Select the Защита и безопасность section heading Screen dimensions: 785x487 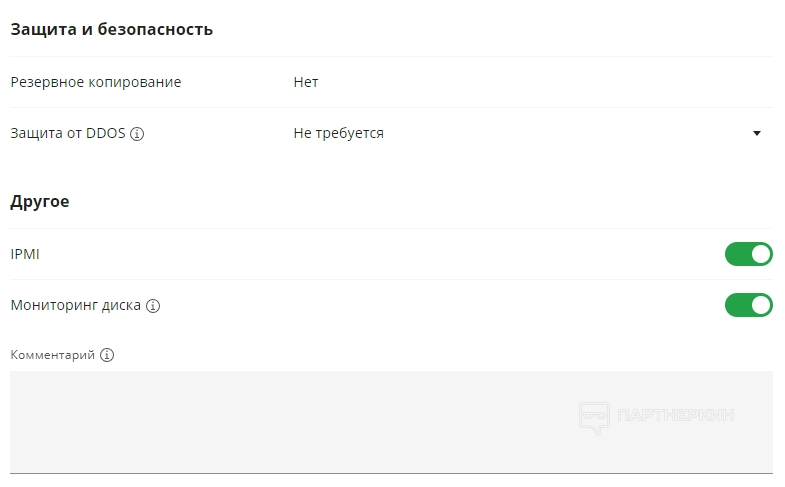pyautogui.click(x=111, y=29)
